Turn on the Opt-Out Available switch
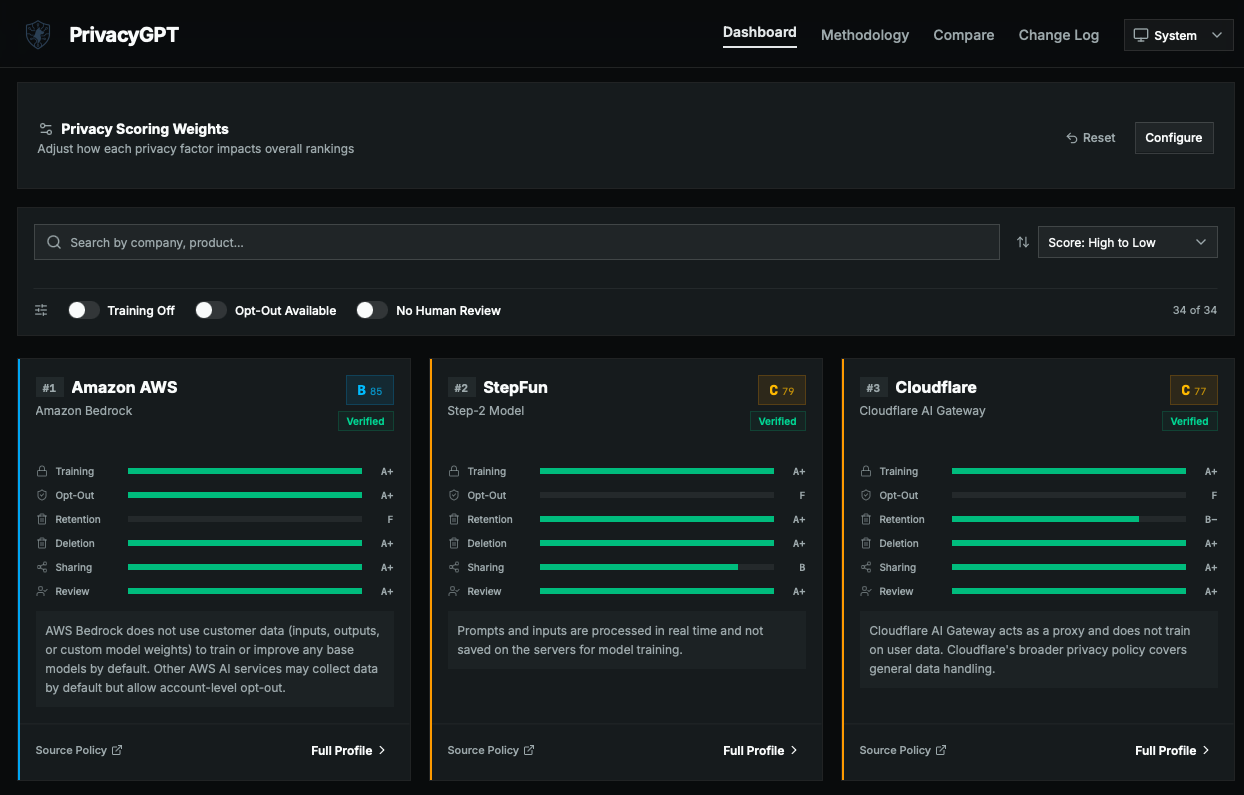Screen dimensions: 1244x795 [x=211, y=310]
